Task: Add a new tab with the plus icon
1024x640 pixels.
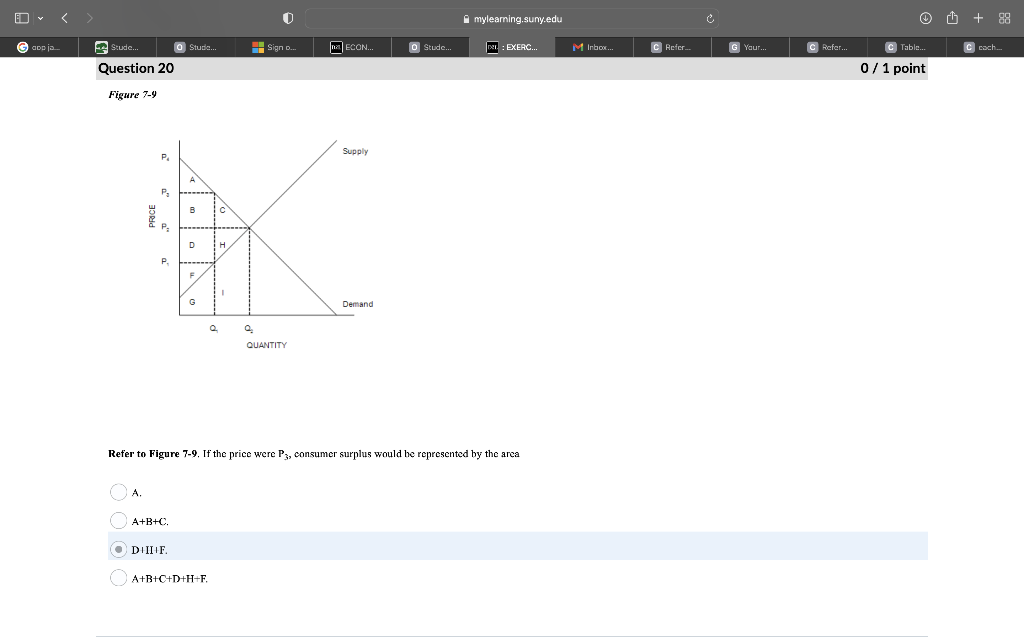Action: tap(978, 18)
